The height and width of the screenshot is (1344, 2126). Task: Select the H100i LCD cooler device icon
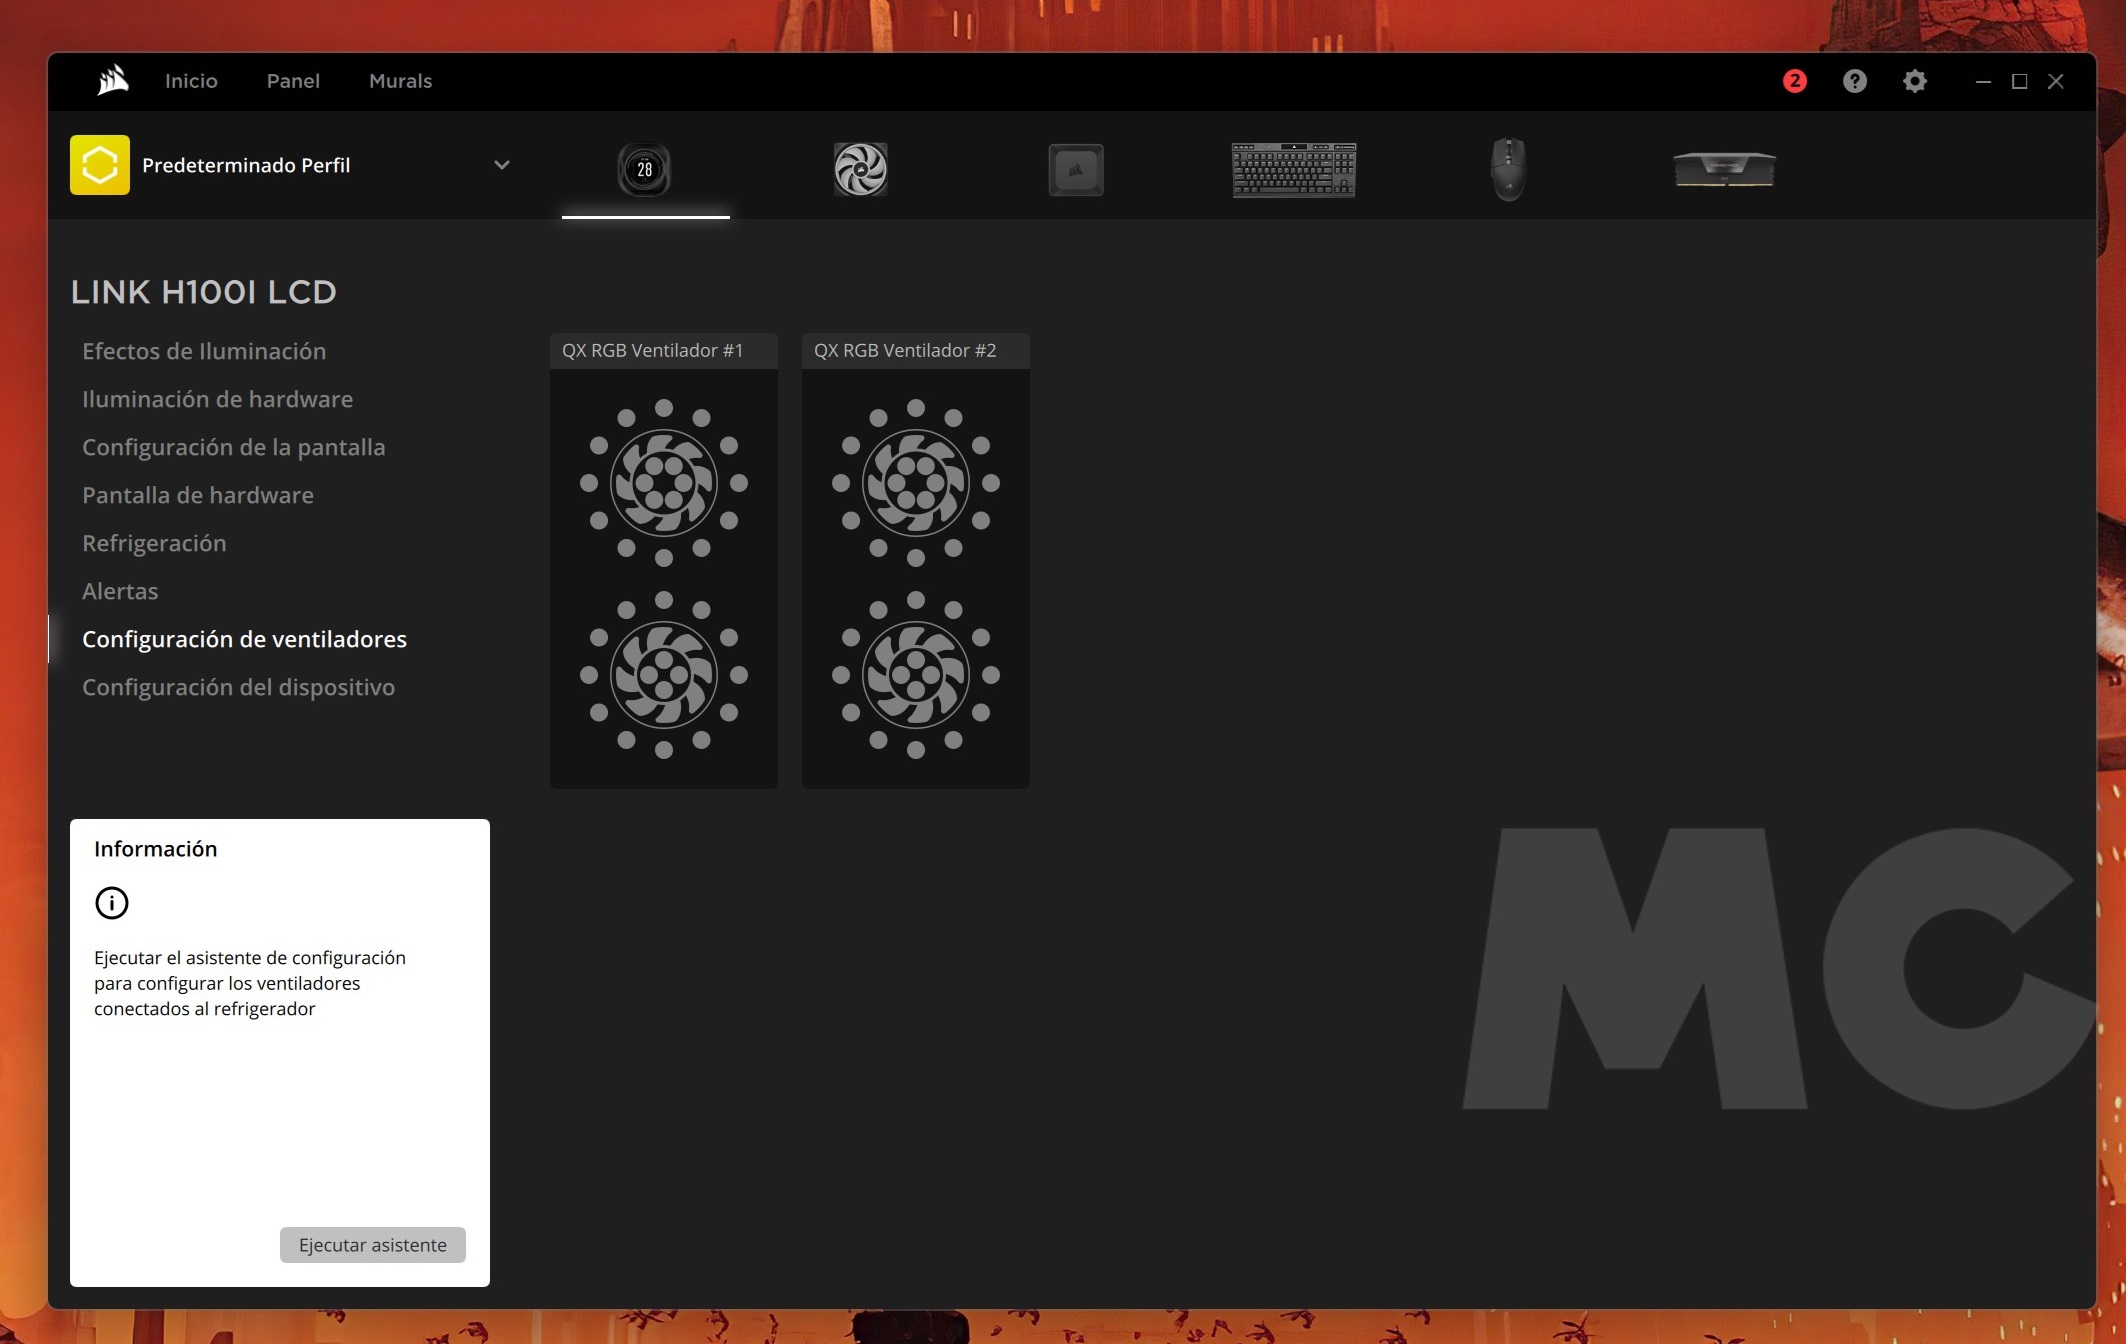click(645, 169)
